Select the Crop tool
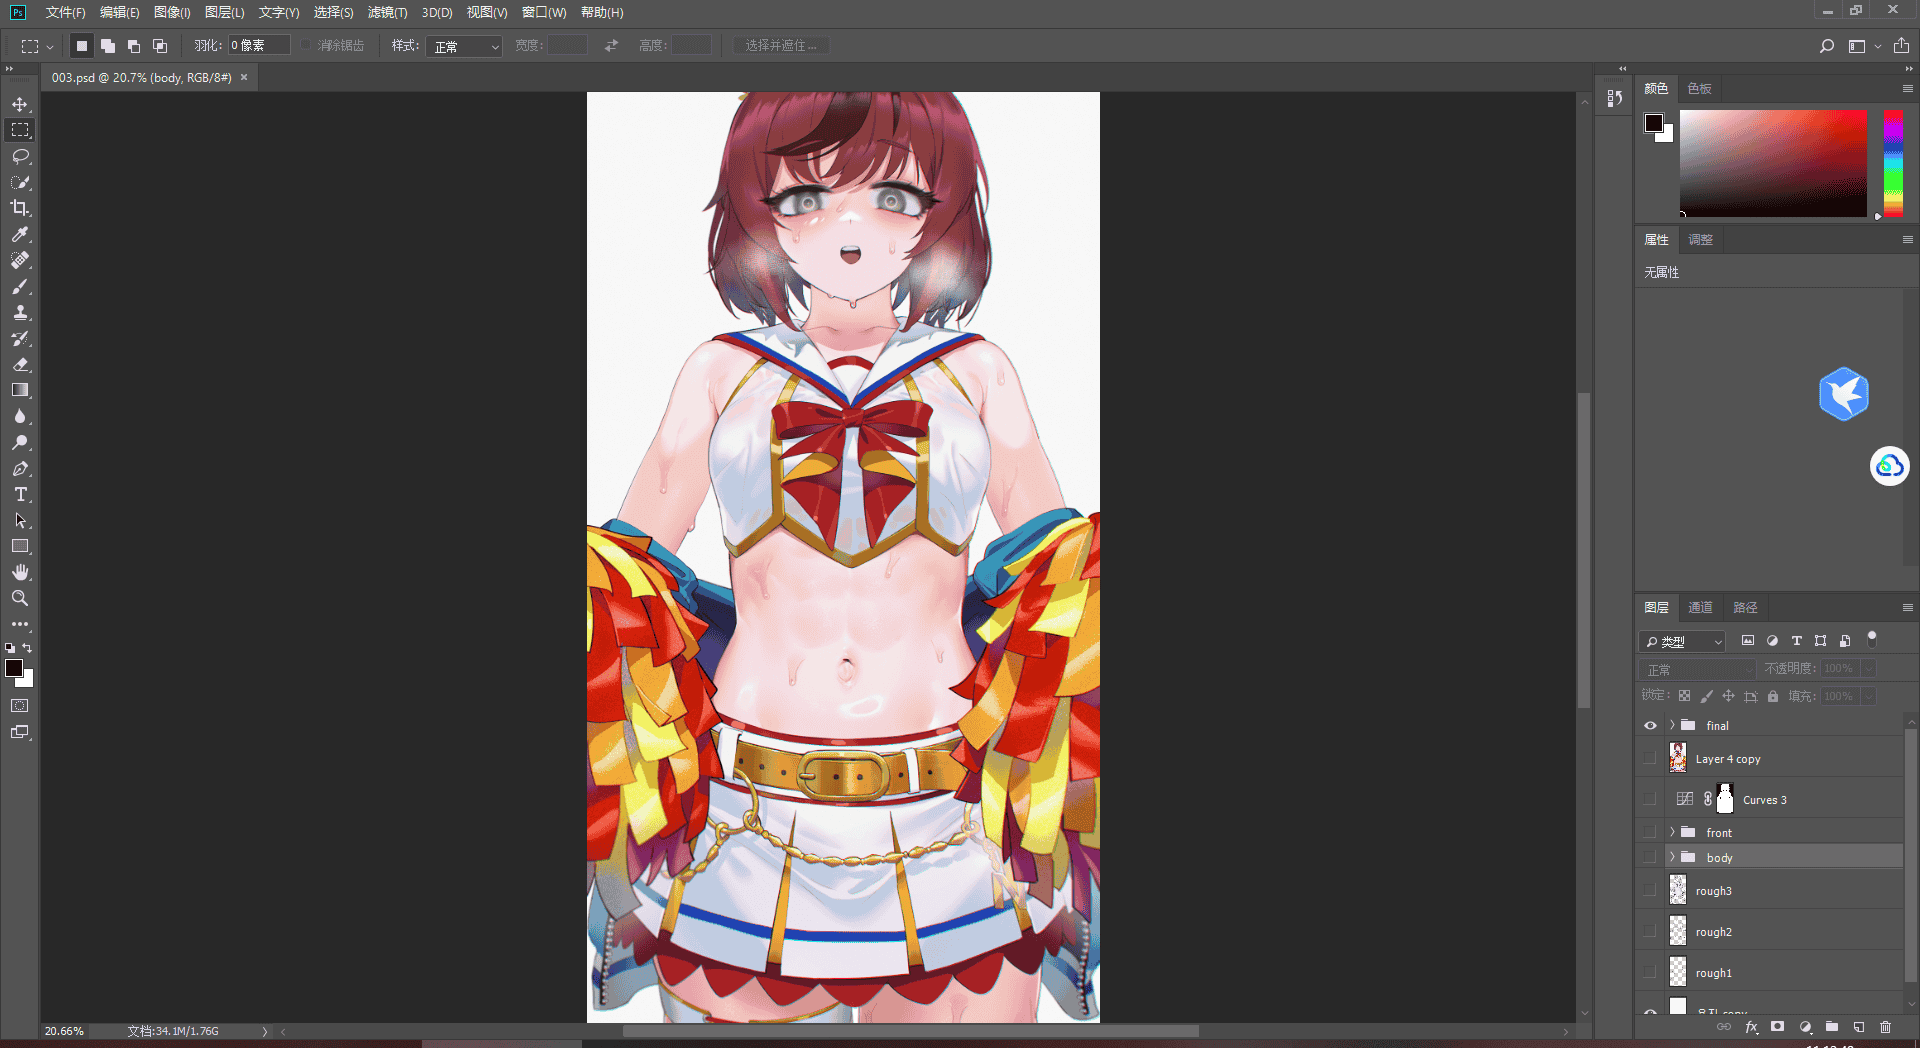This screenshot has height=1048, width=1920. 20,208
